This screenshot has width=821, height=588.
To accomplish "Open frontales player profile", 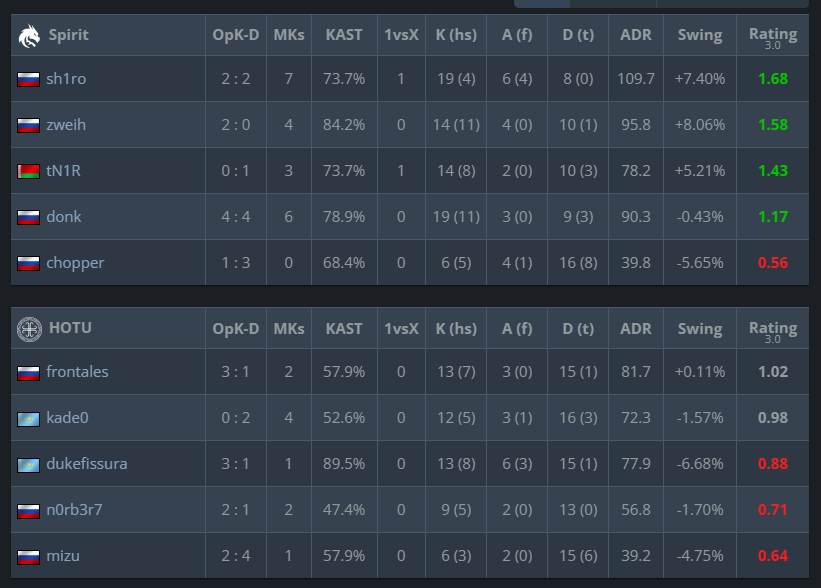I will tap(77, 372).
